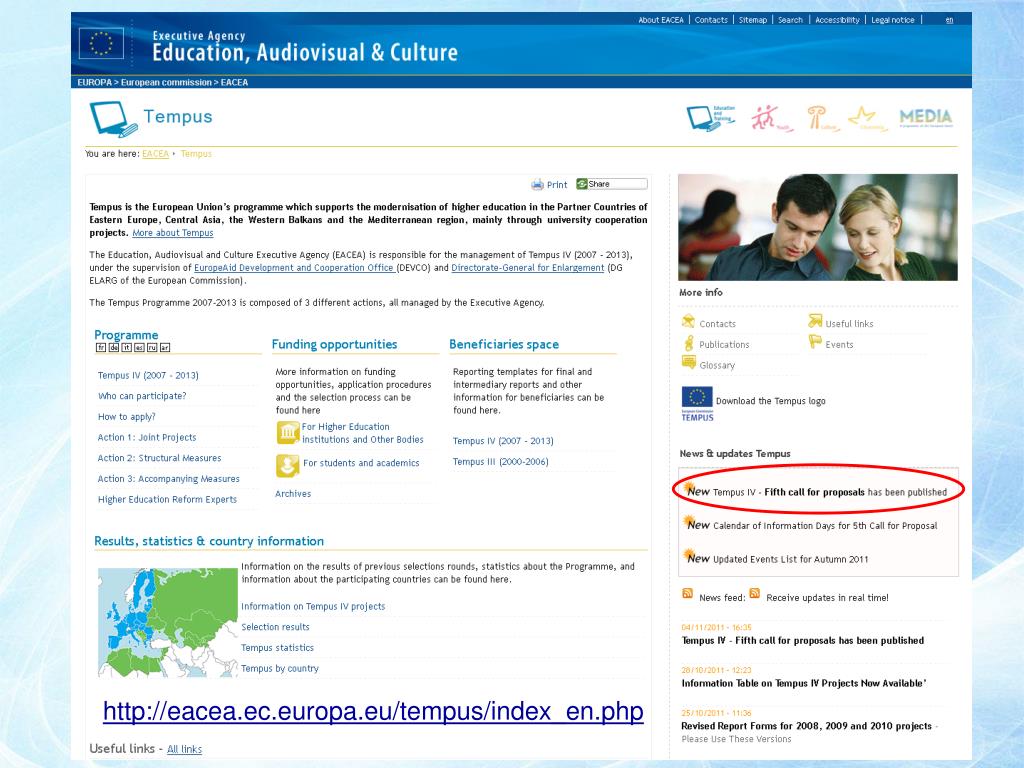Open All links next to Useful links
The image size is (1024, 768).
184,750
